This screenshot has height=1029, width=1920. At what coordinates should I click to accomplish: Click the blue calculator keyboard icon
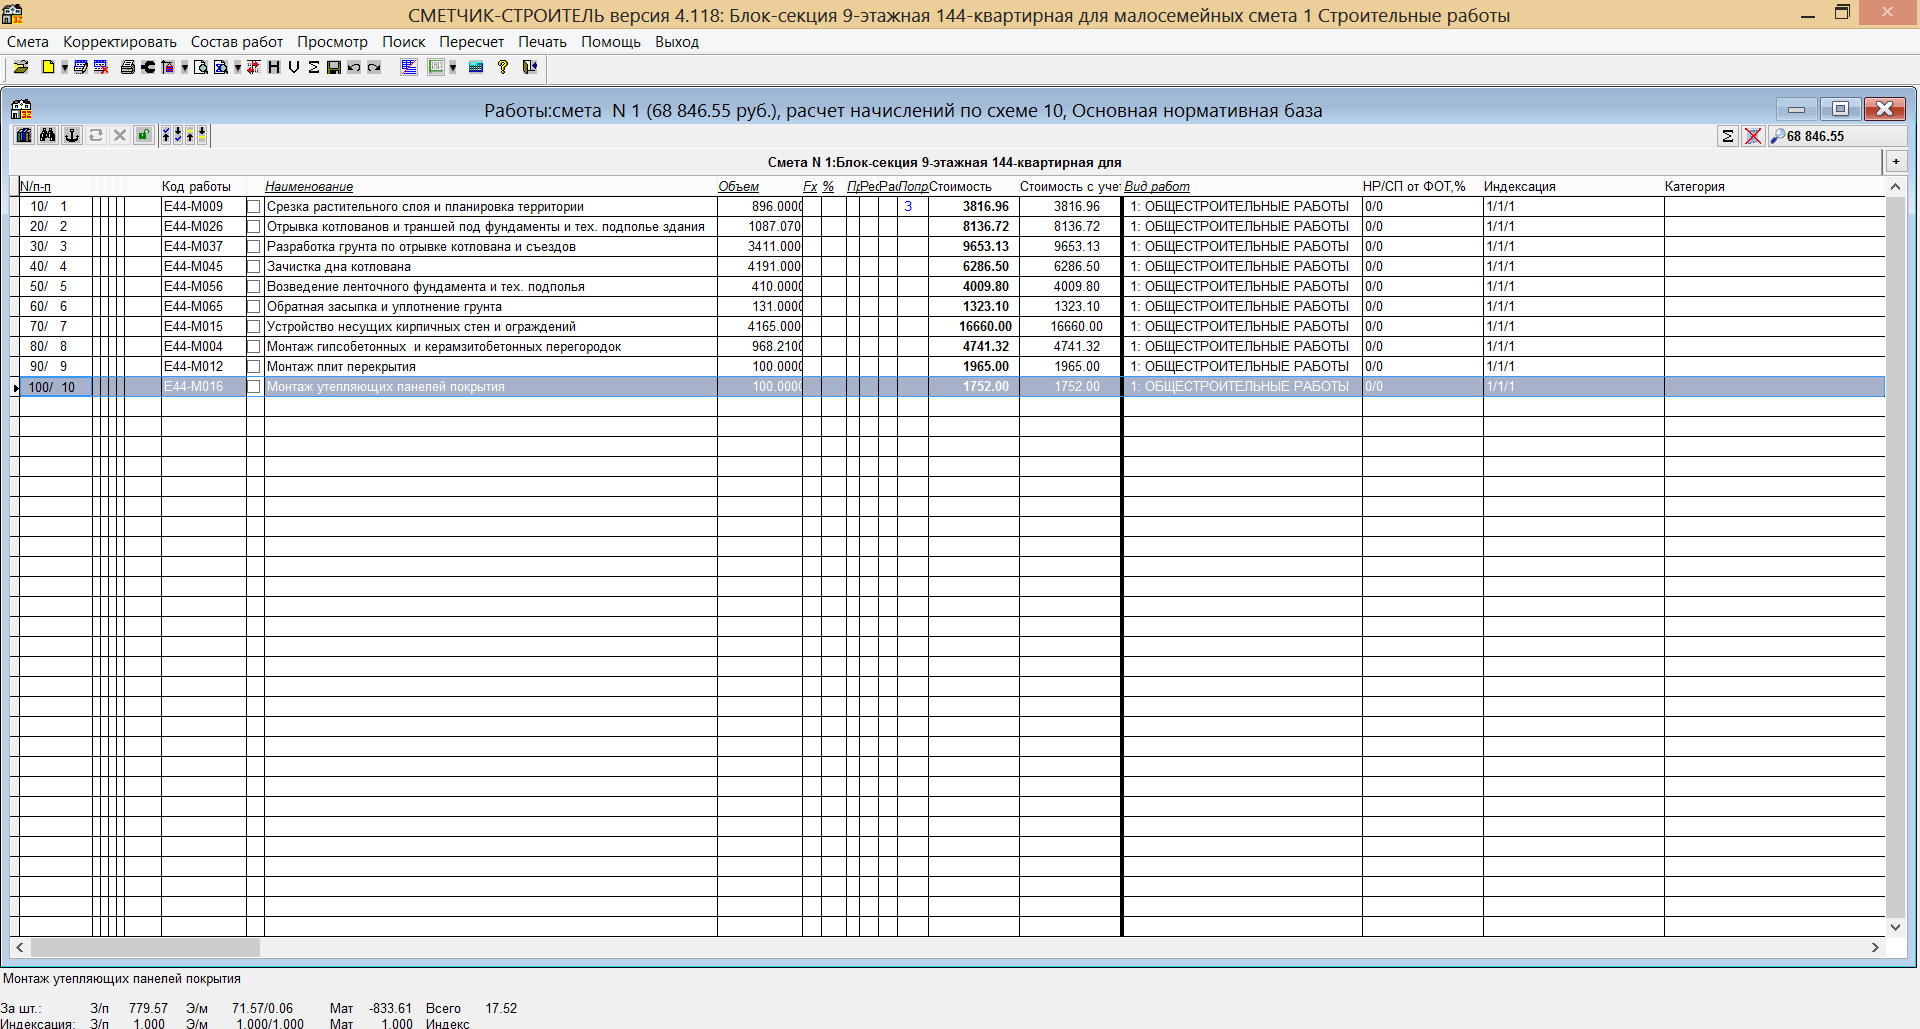coord(475,67)
